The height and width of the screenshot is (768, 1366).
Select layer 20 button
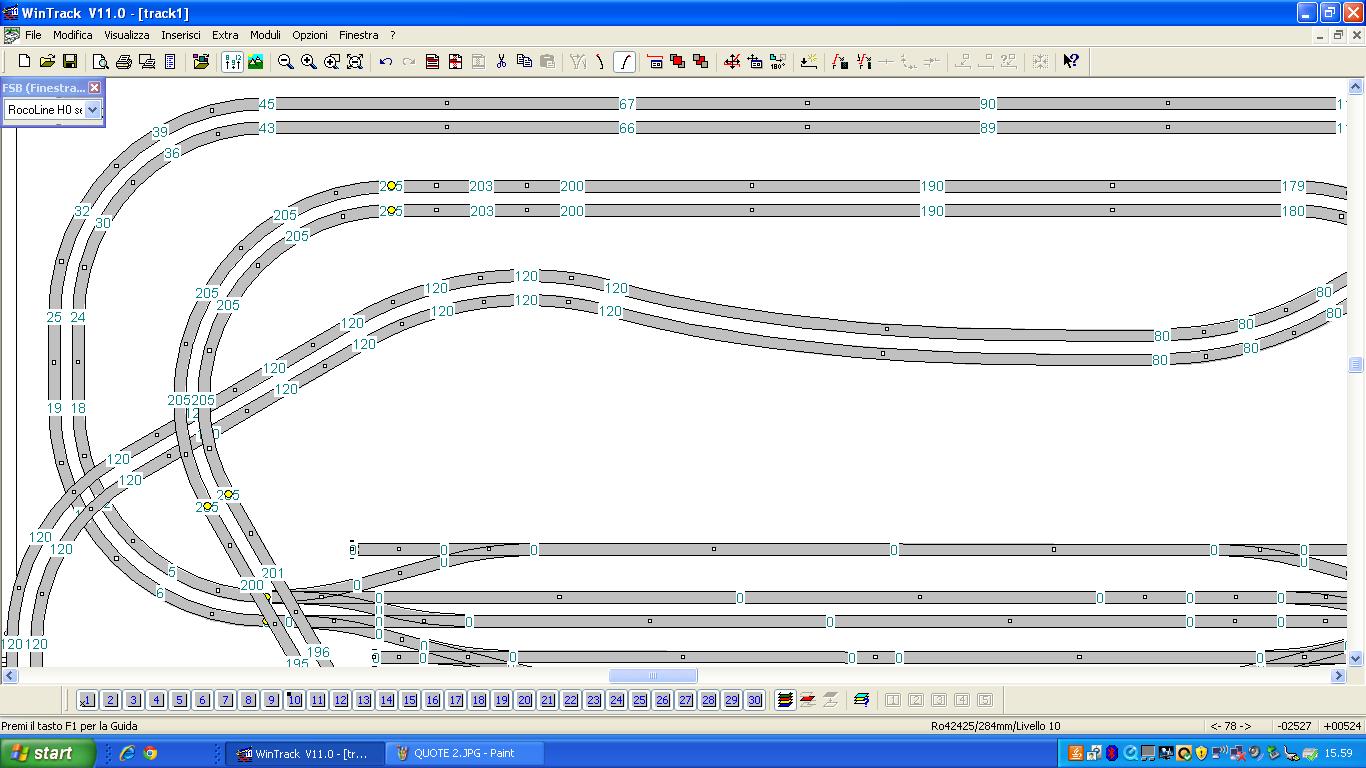[524, 700]
